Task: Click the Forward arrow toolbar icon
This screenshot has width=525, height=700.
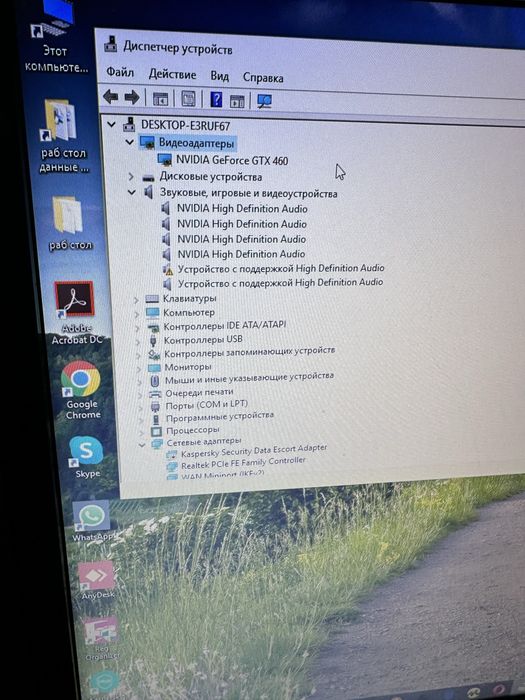Action: [x=132, y=97]
